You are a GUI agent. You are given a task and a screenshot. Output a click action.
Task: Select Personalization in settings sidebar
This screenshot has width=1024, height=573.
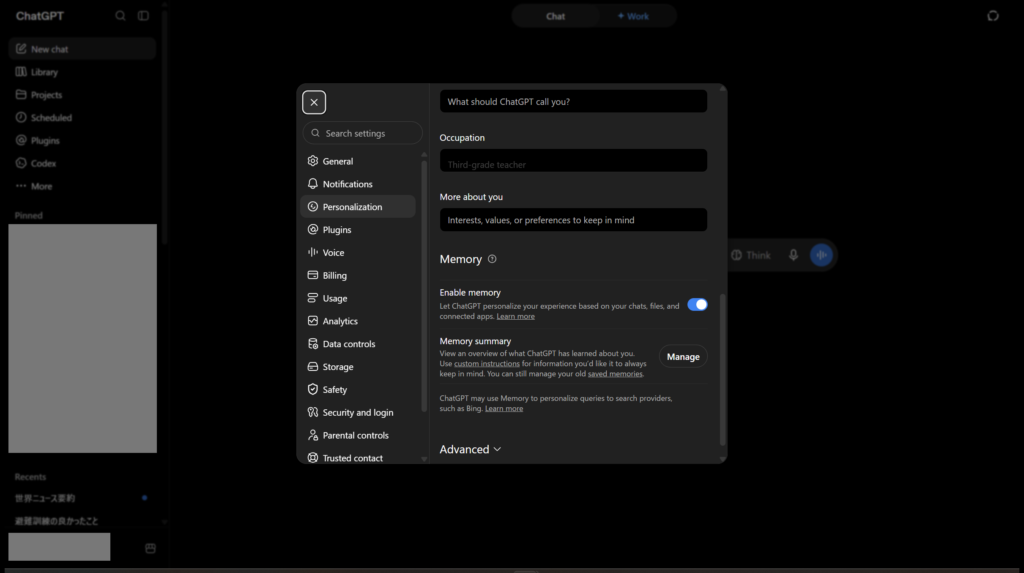click(358, 207)
